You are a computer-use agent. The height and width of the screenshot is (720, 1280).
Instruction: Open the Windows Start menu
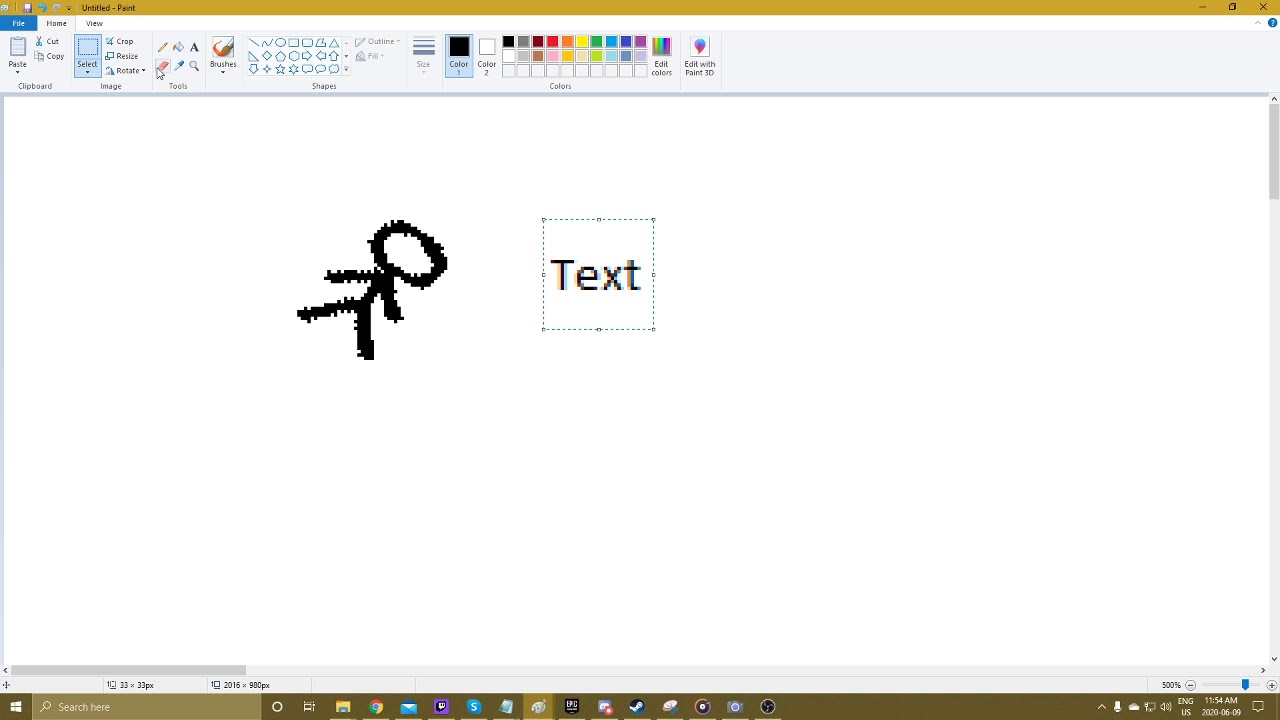pyautogui.click(x=15, y=707)
